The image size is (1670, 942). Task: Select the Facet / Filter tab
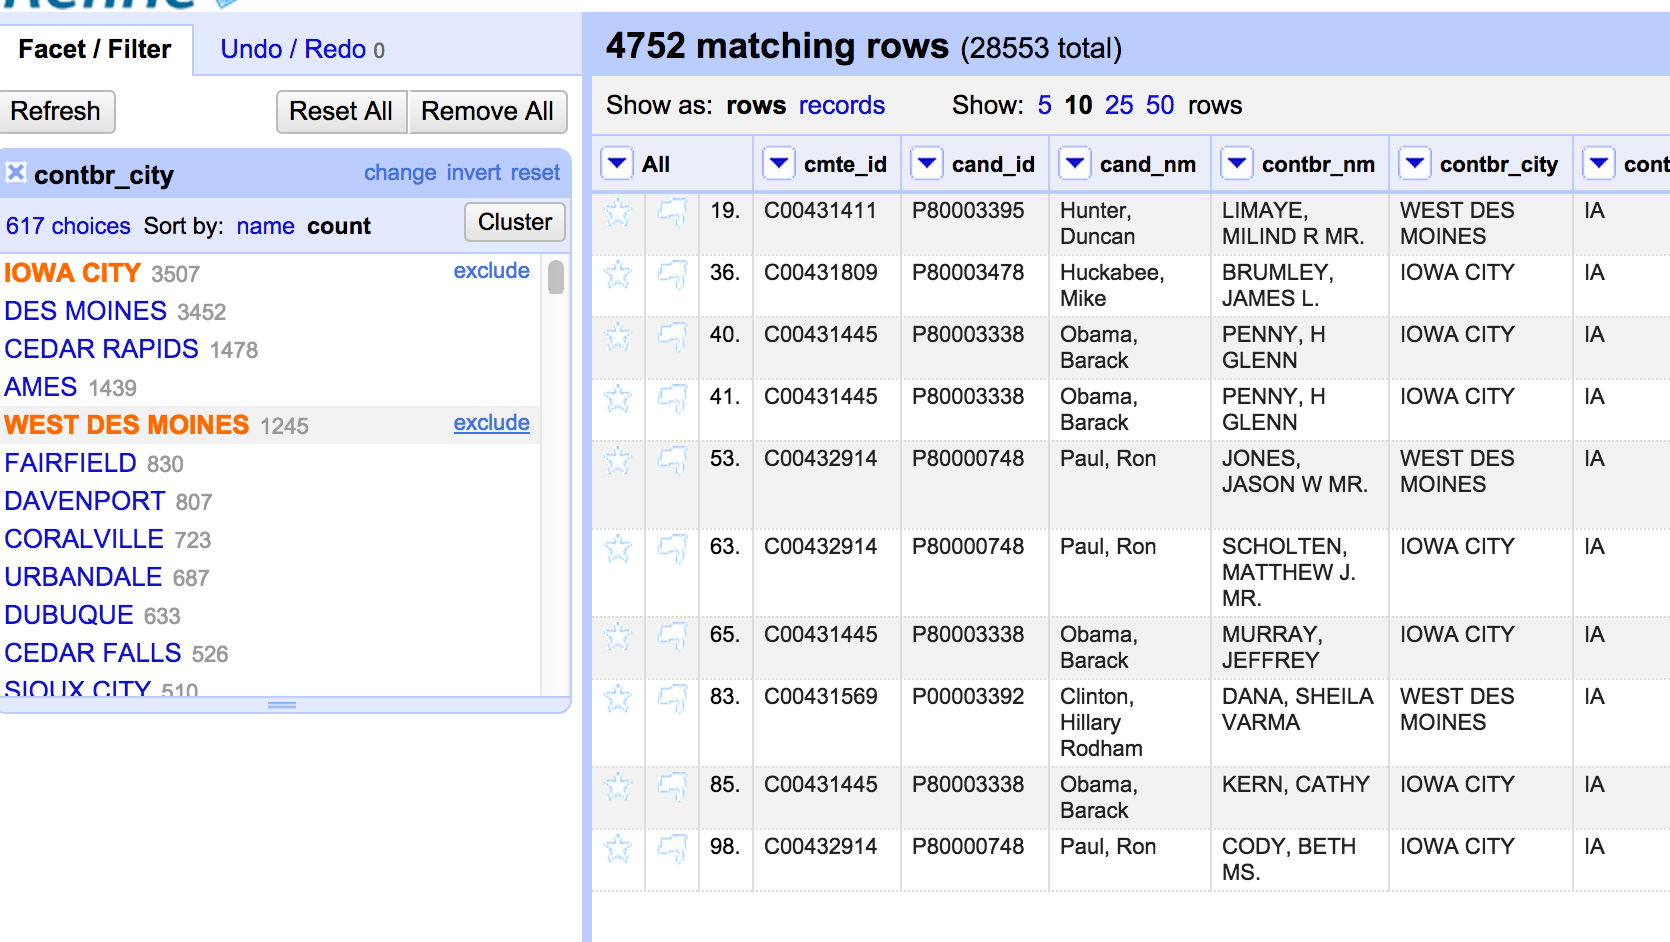95,49
